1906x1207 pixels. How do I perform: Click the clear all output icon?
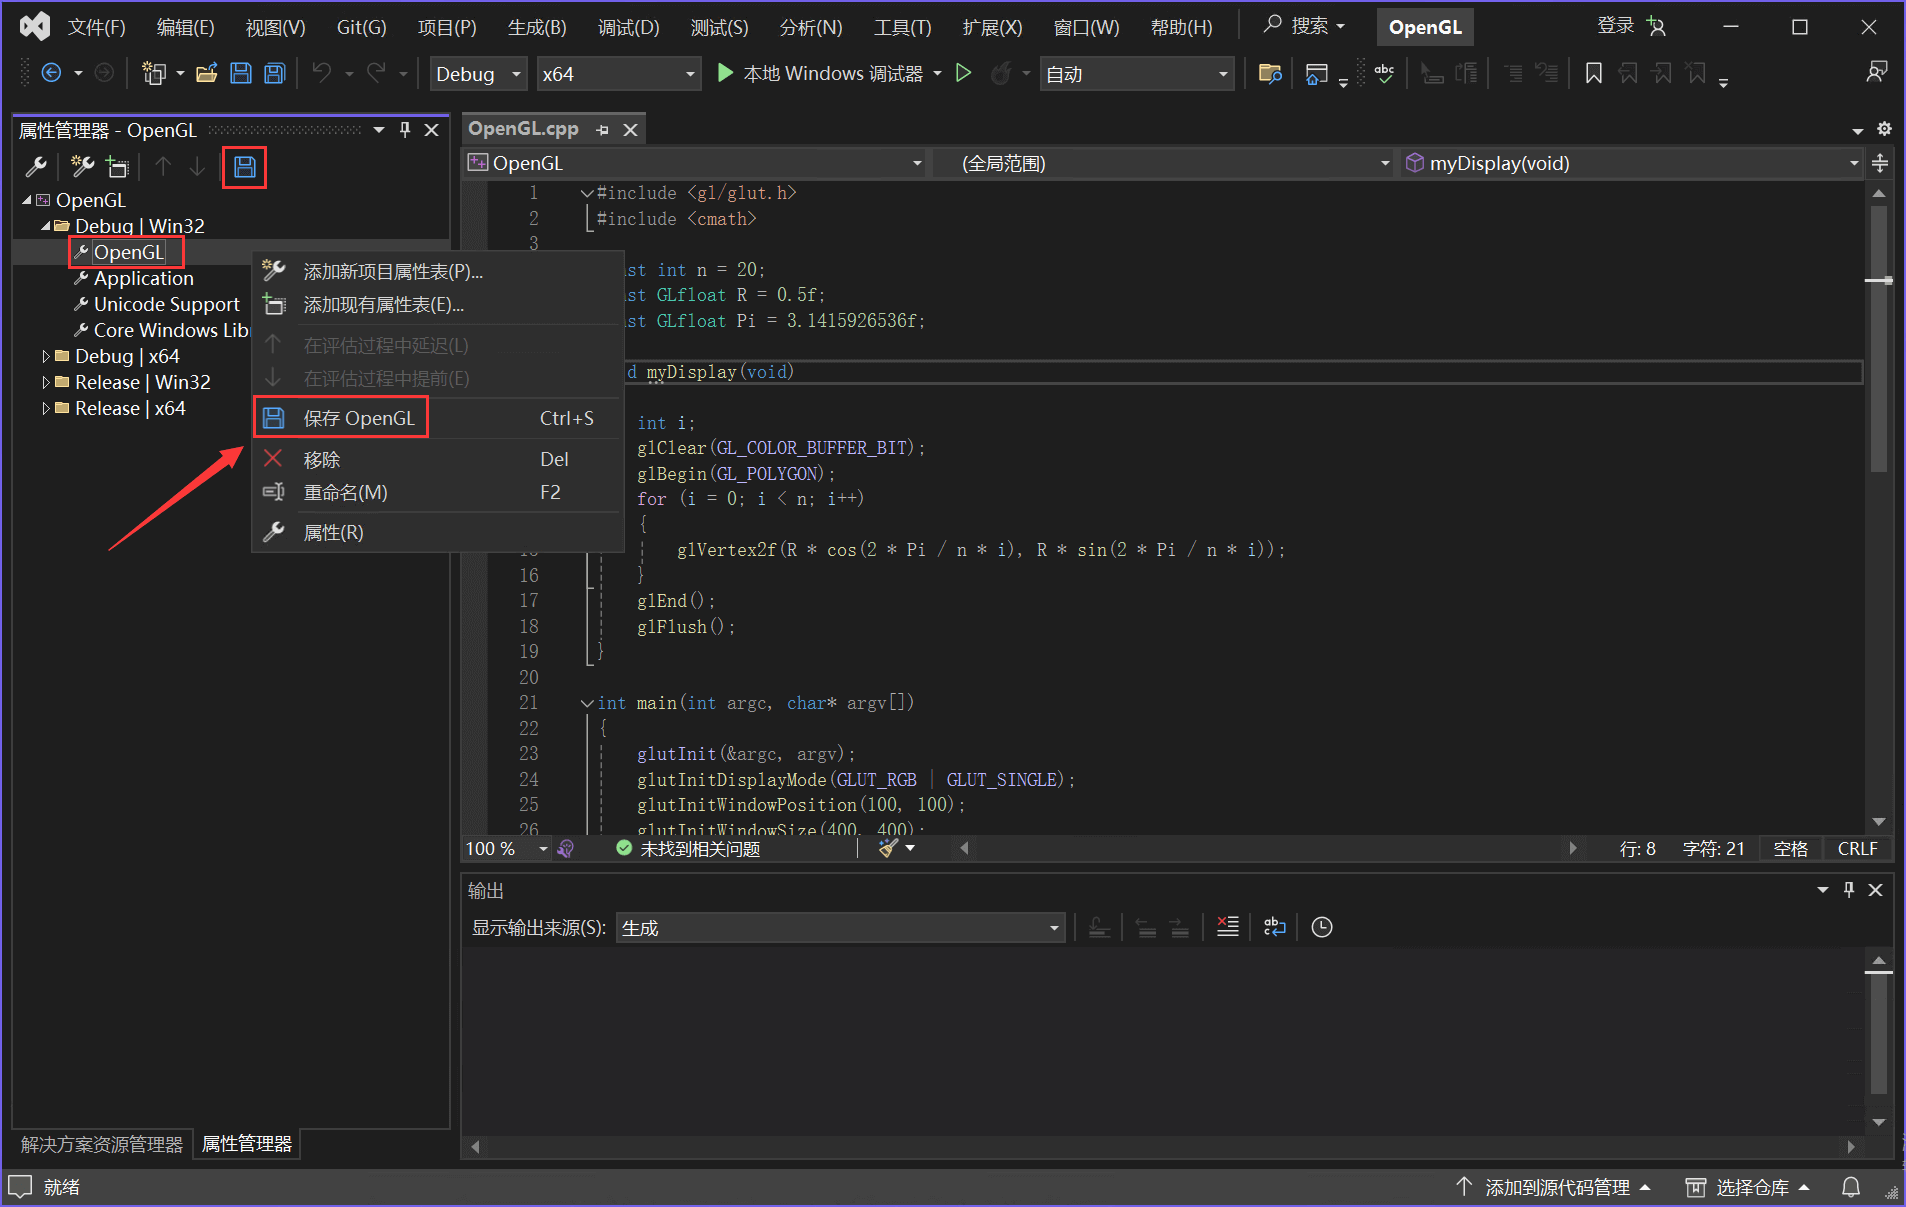click(x=1227, y=927)
